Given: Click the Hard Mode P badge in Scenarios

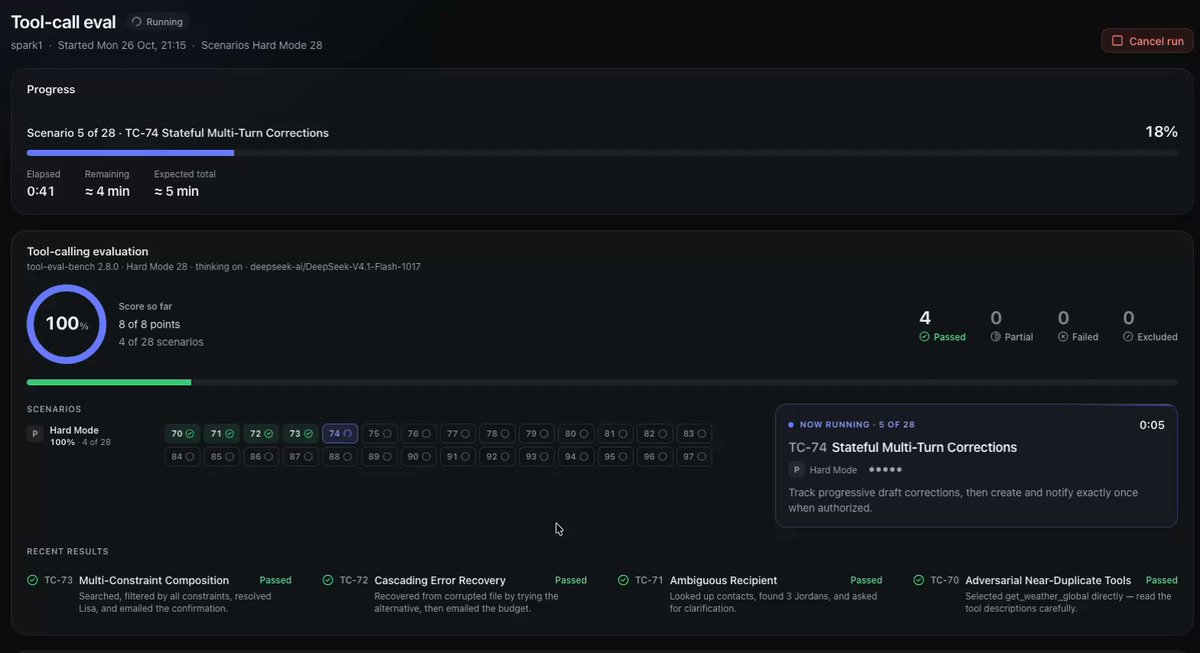Looking at the screenshot, I should [35, 434].
